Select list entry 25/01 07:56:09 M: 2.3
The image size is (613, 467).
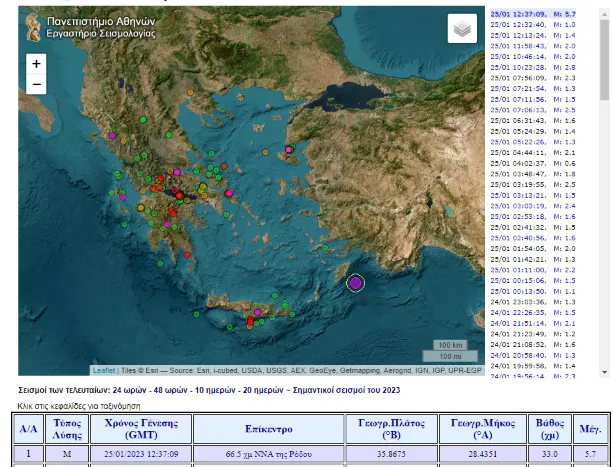click(x=533, y=78)
